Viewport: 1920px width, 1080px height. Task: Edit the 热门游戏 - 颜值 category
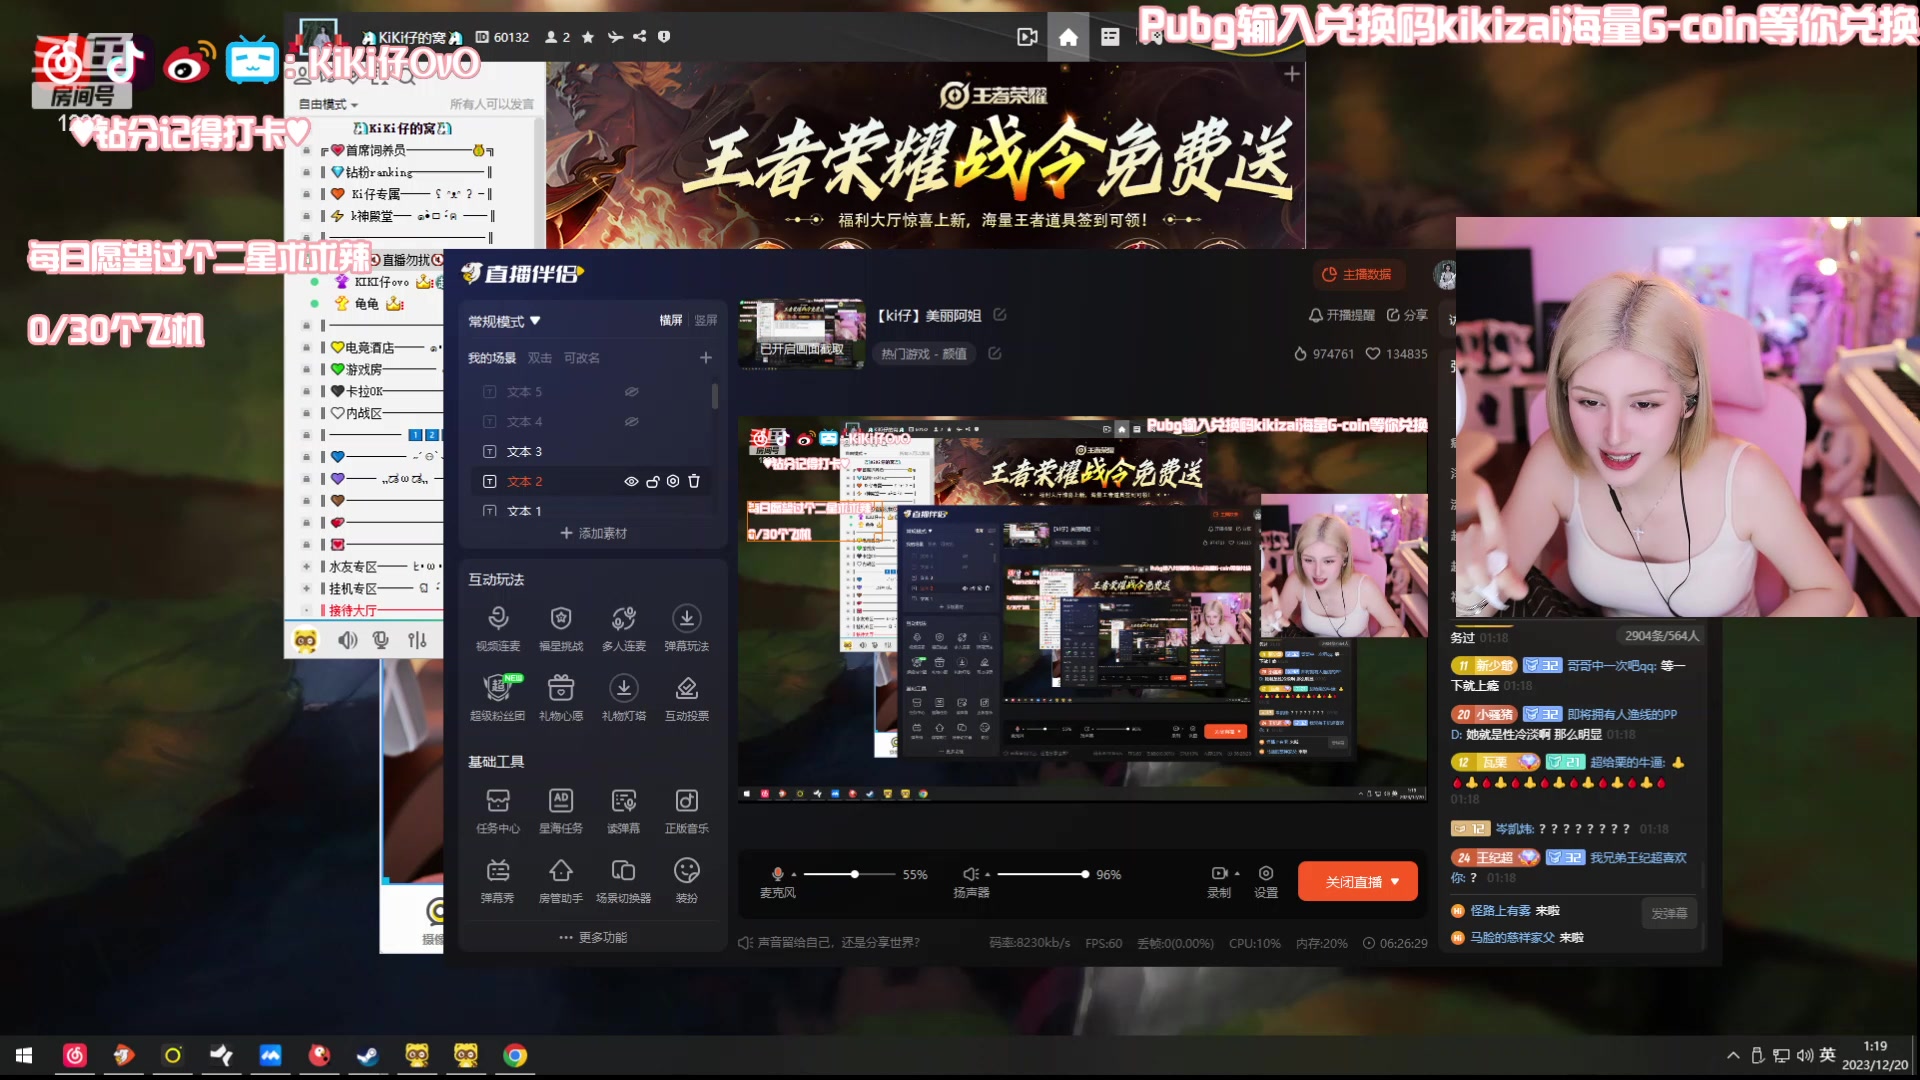[995, 353]
